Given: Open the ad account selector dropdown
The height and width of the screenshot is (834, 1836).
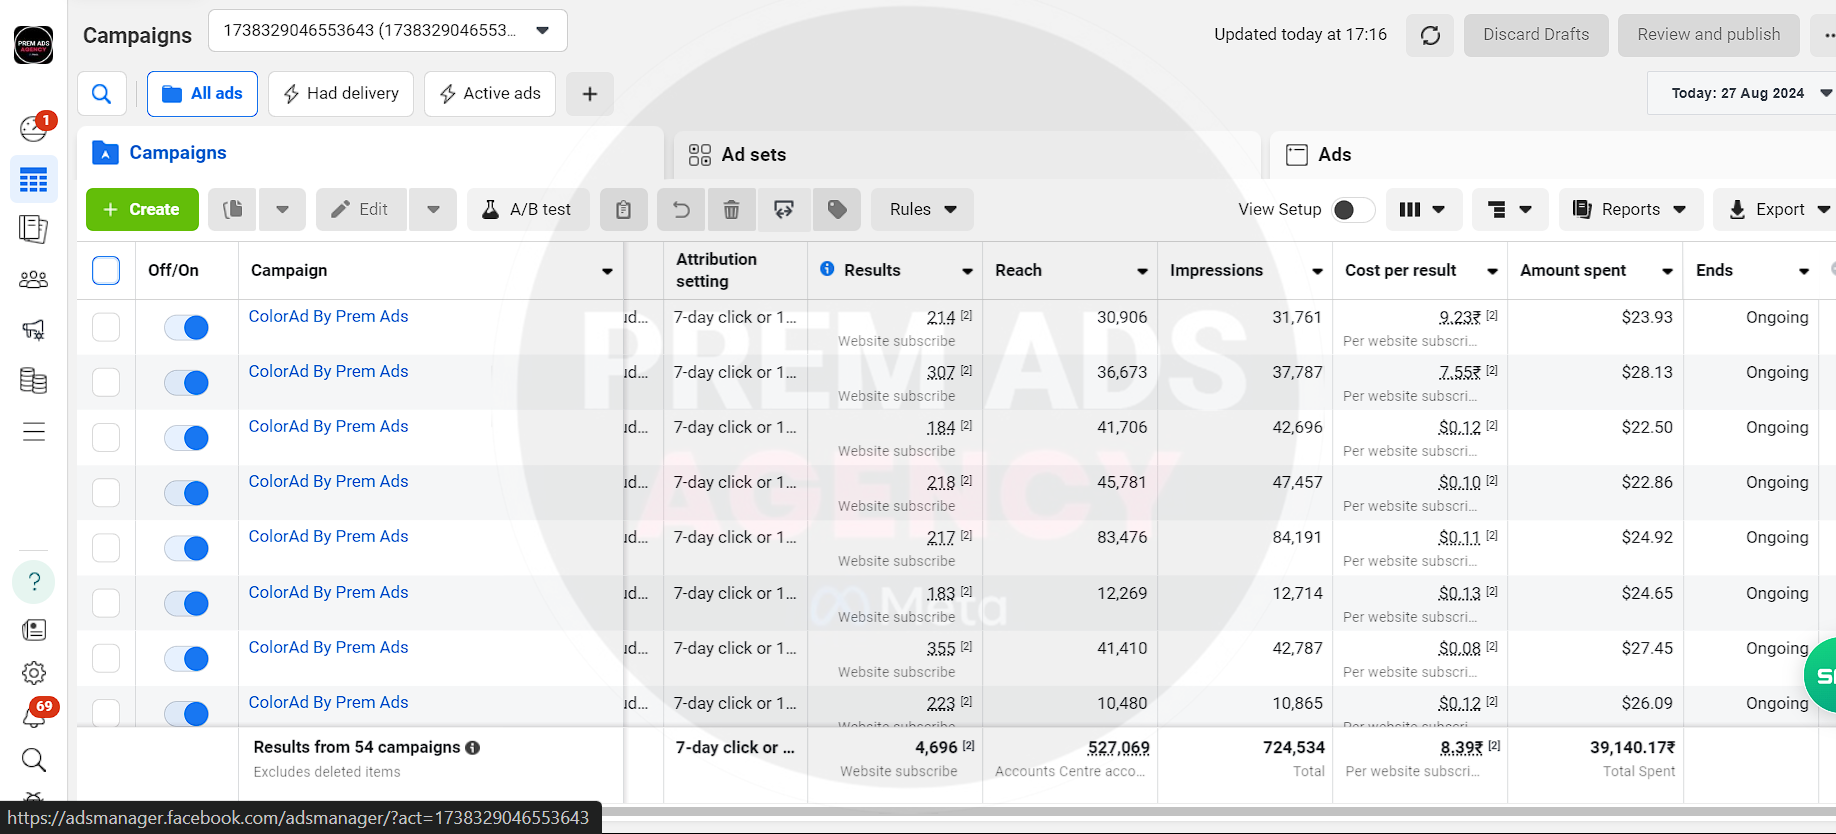Looking at the screenshot, I should coord(388,31).
